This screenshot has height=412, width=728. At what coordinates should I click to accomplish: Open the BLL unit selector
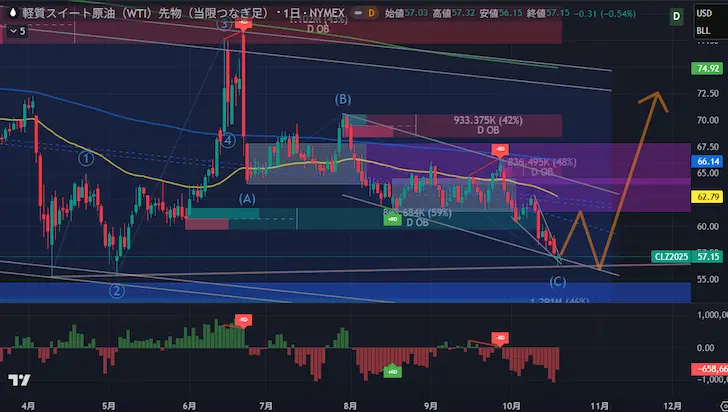point(704,32)
